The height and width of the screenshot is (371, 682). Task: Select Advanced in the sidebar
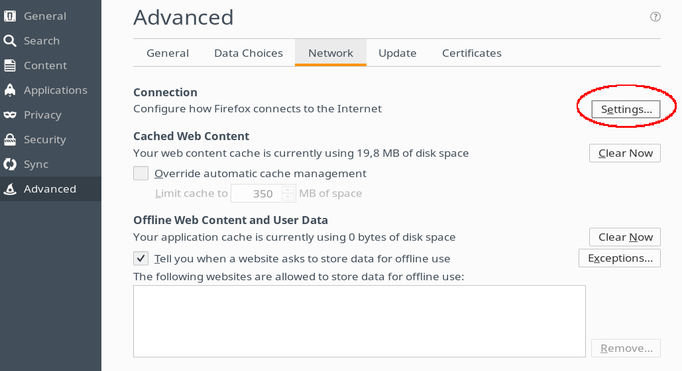[50, 189]
